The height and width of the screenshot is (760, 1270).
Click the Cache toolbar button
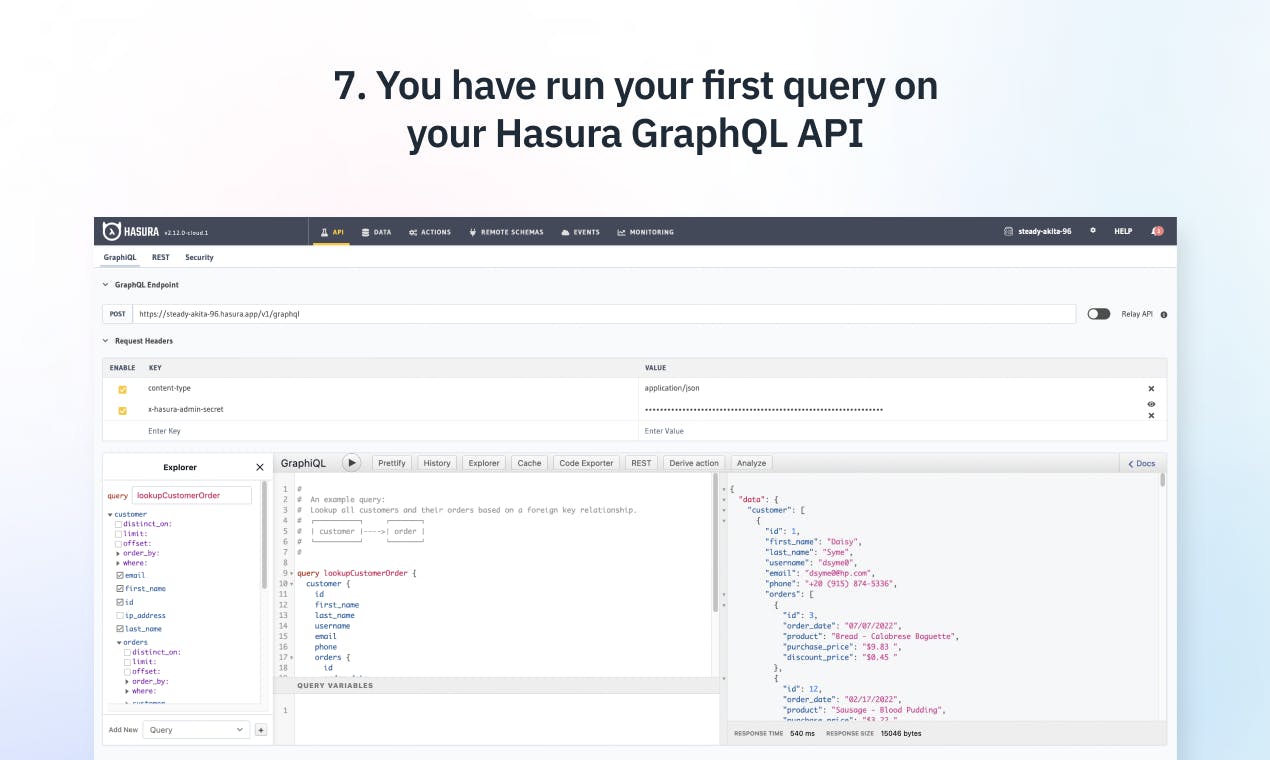coord(529,463)
